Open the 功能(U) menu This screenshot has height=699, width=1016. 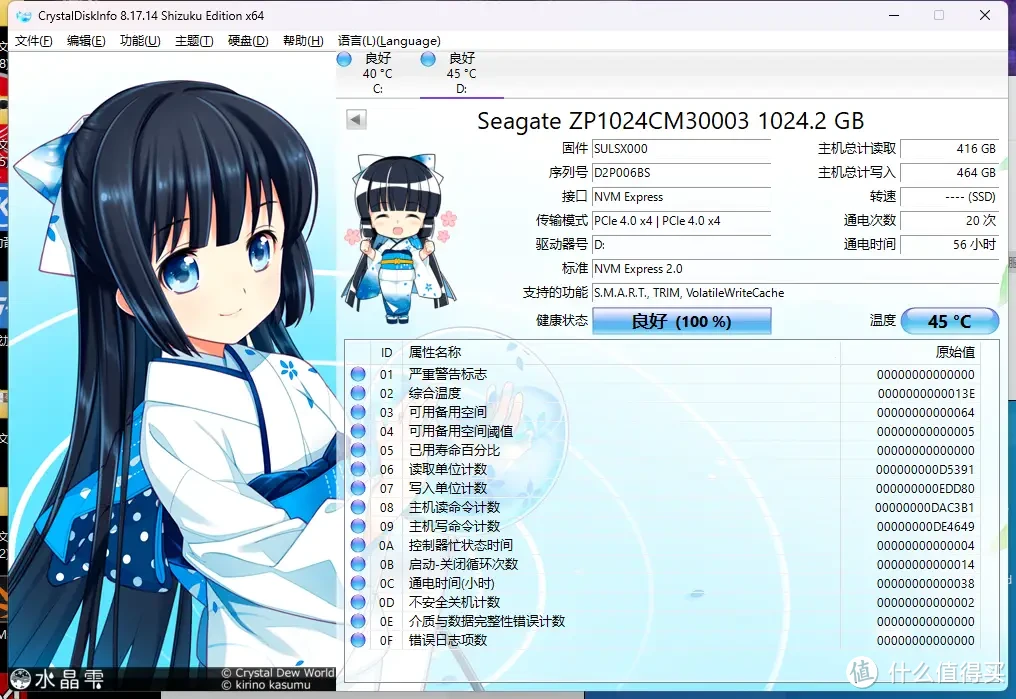(x=140, y=41)
